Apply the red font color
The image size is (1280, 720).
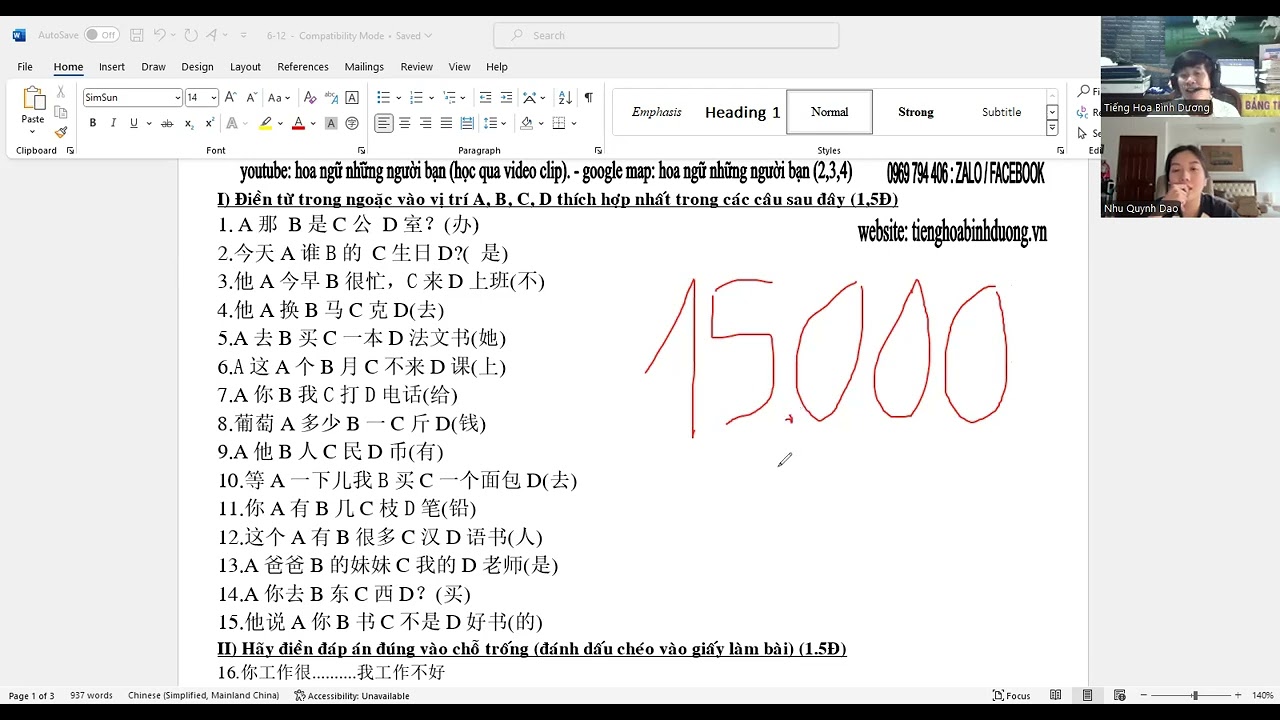pyautogui.click(x=298, y=123)
